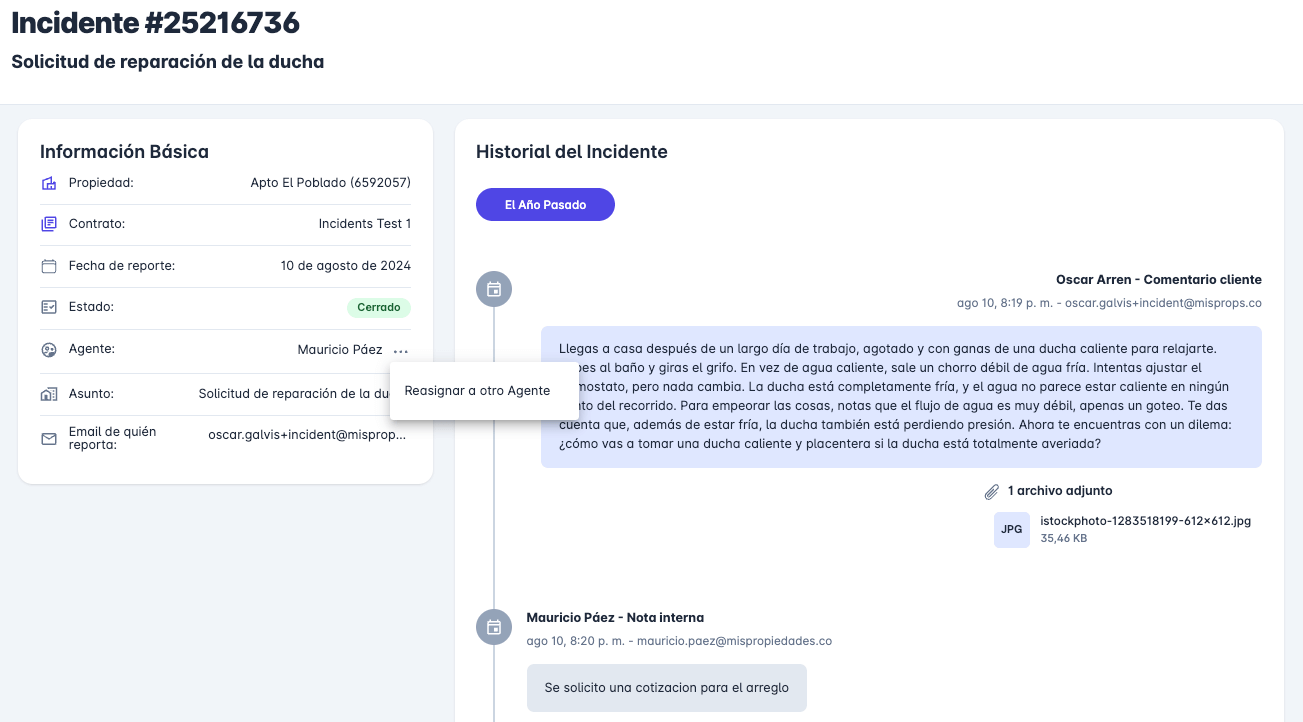Click timeline marker for Mauricio Páez note

494,627
